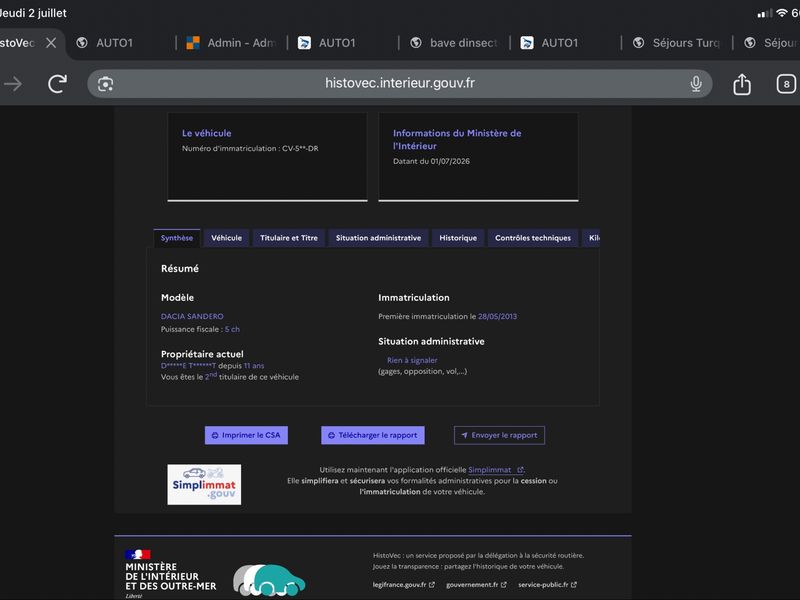Viewport: 800px width, 600px height.
Task: Click the Ministère de l'Intérieur logo
Action: click(170, 573)
